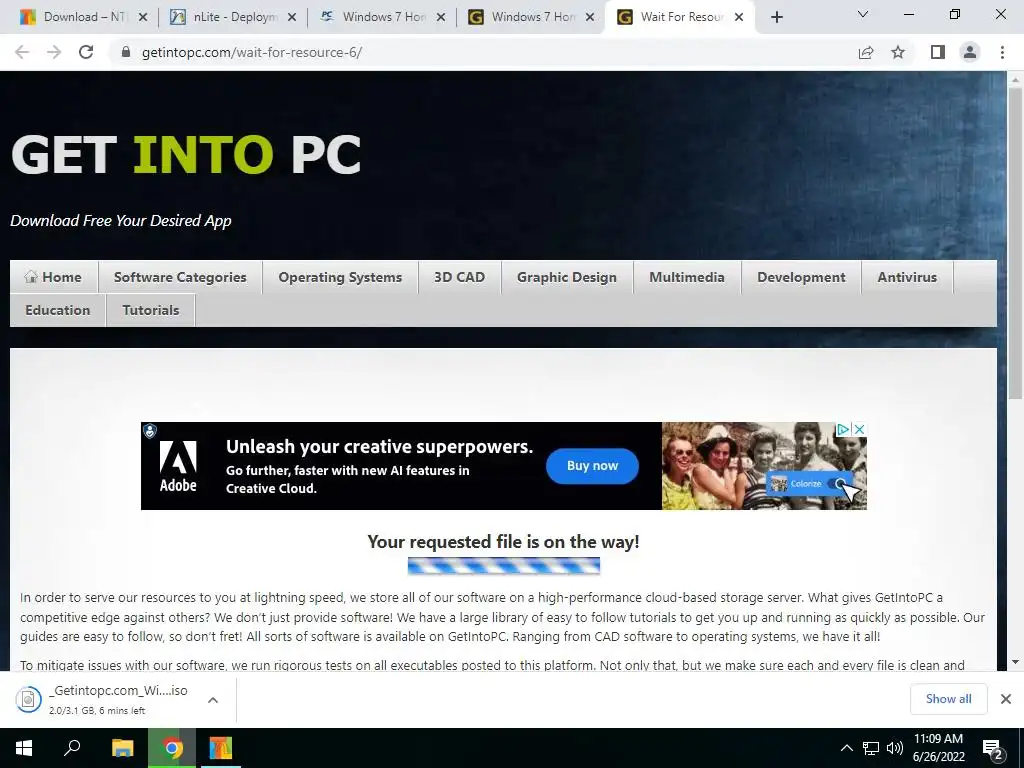Close the nLite Deployment tab
Image resolution: width=1024 pixels, height=768 pixels.
coord(292,17)
